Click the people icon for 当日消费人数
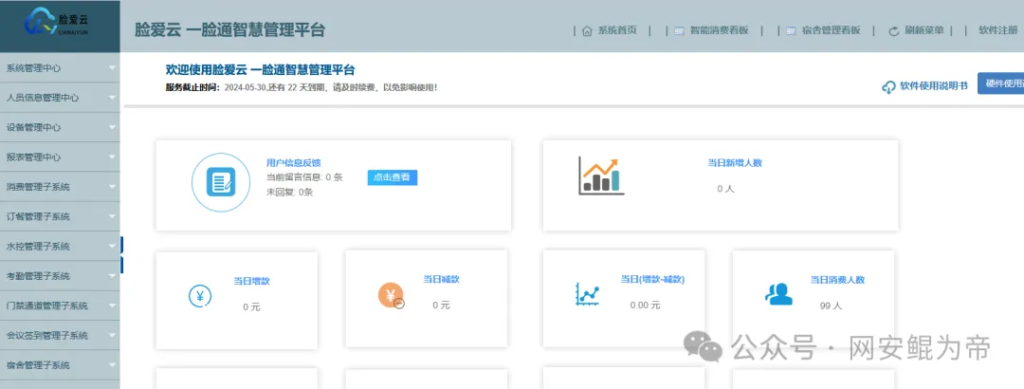This screenshot has width=1024, height=389. (x=778, y=294)
